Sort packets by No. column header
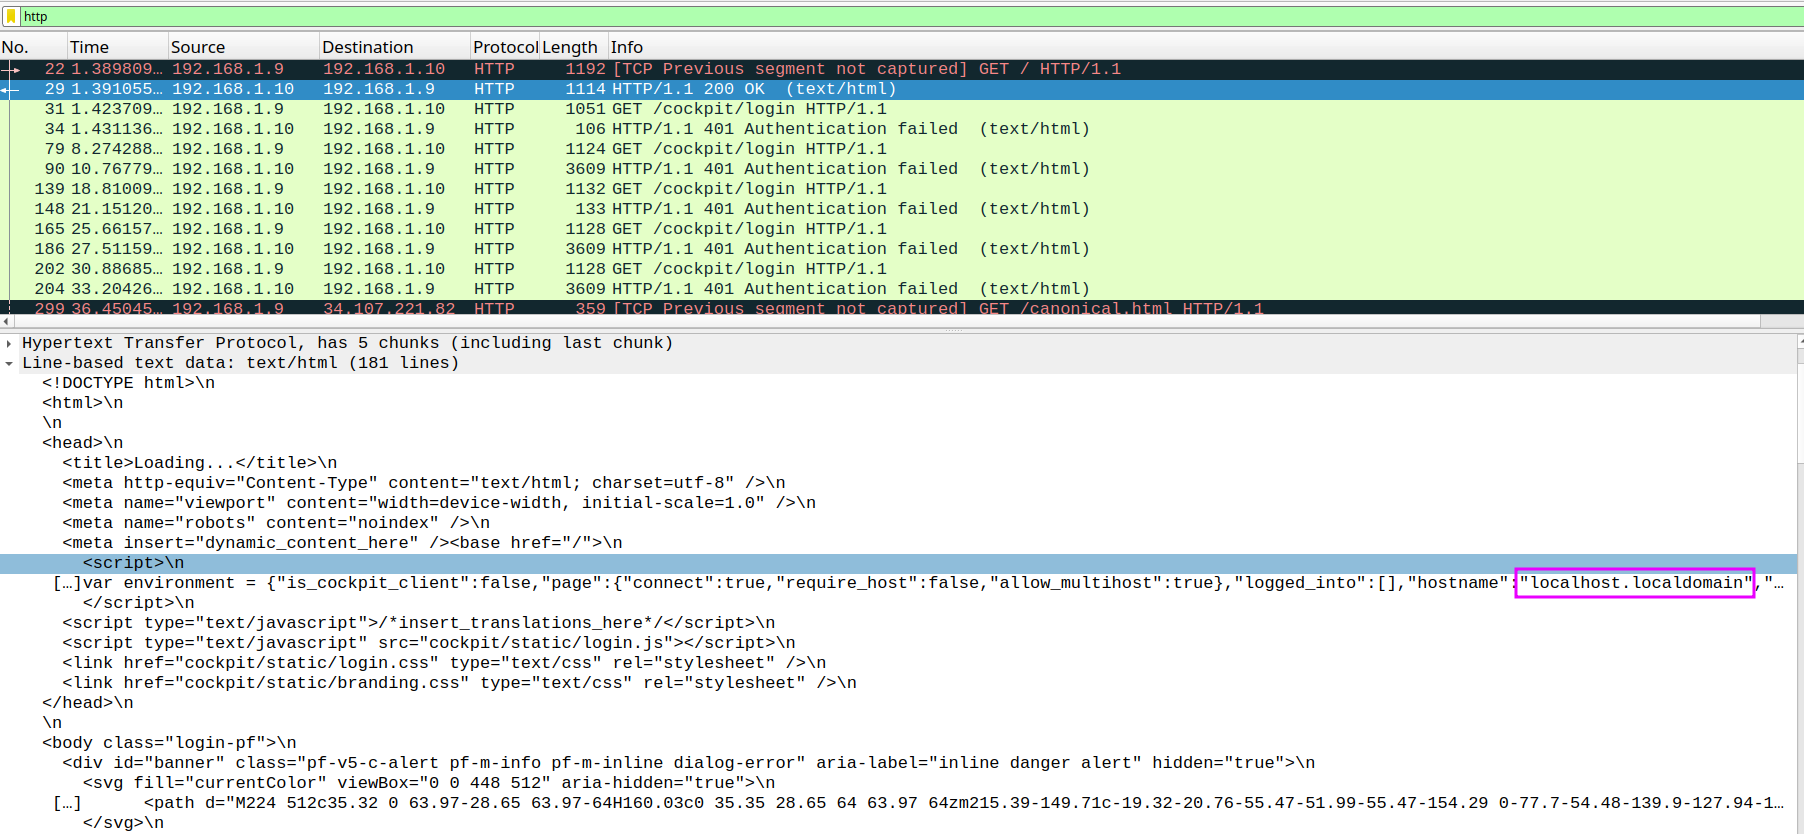Viewport: 1804px width, 834px height. click(x=33, y=47)
